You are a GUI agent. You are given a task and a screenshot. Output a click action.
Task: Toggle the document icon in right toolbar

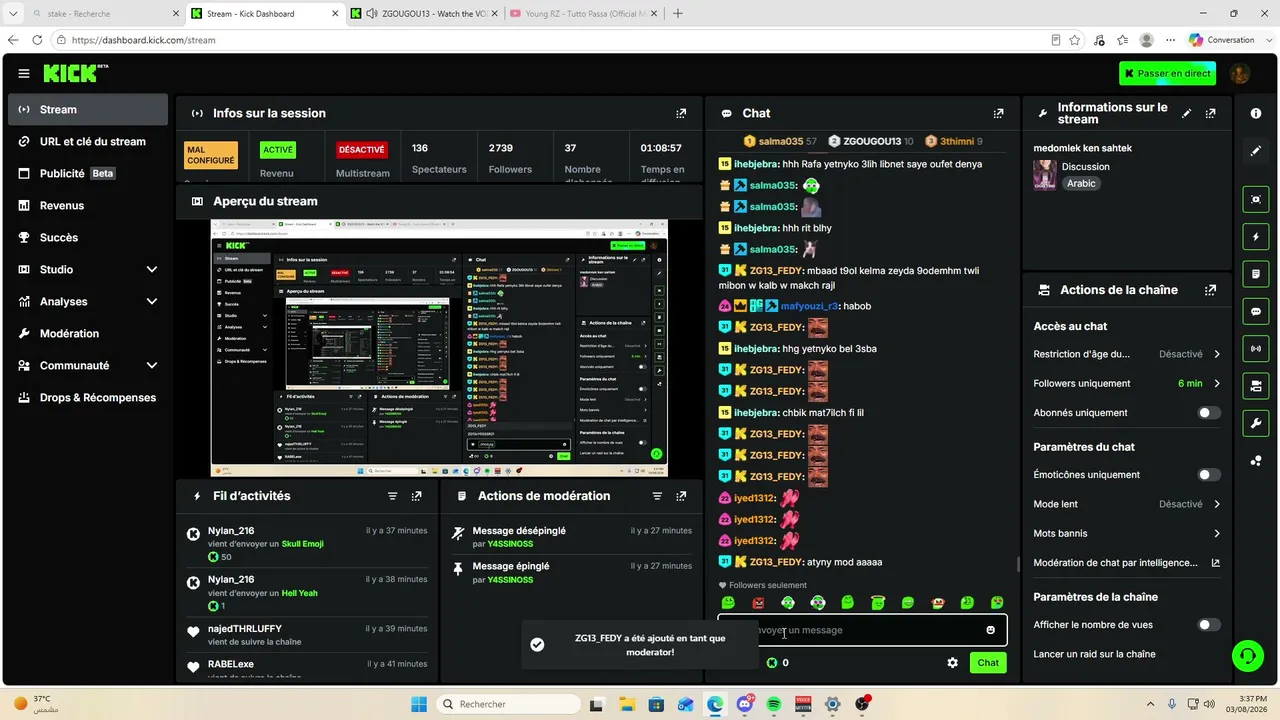click(x=1256, y=274)
